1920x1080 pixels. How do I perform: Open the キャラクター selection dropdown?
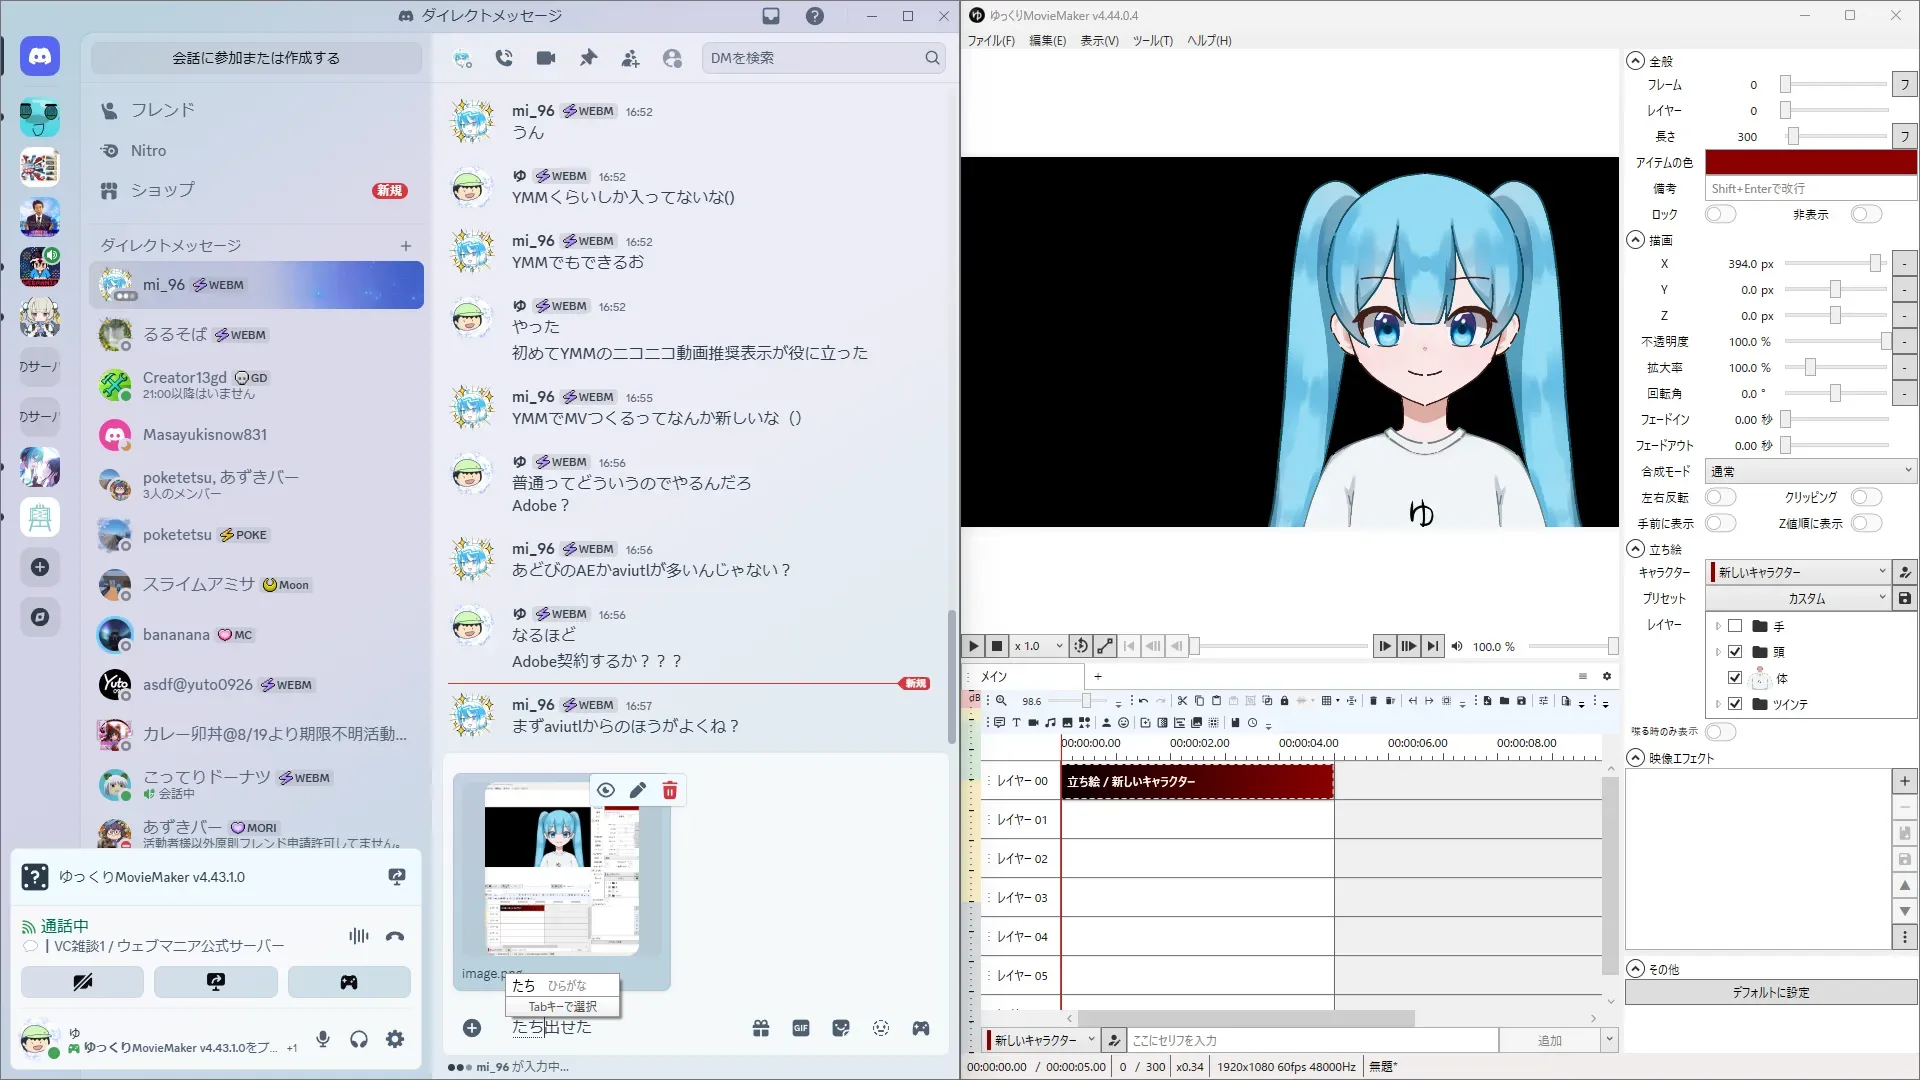click(1800, 572)
